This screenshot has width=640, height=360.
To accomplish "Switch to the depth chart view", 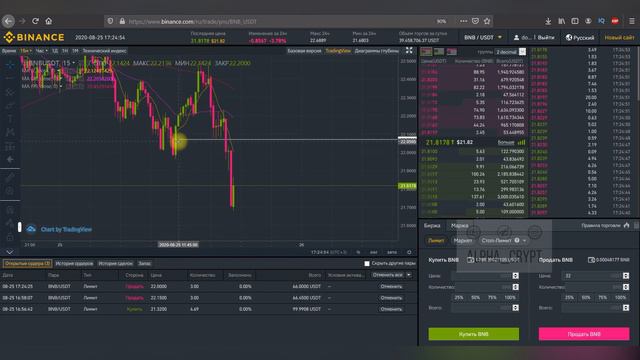I will click(x=376, y=51).
